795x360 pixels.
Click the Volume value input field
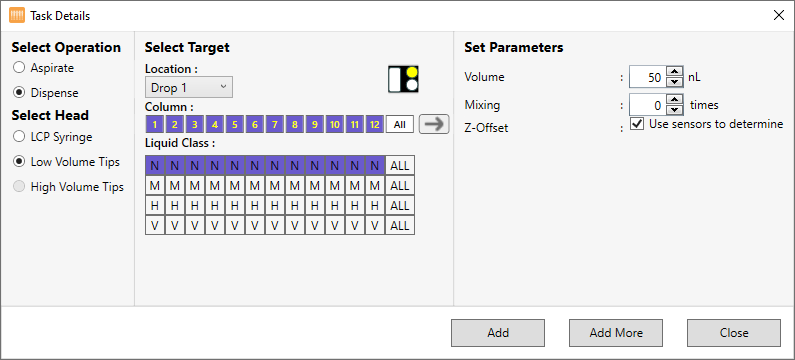point(647,77)
